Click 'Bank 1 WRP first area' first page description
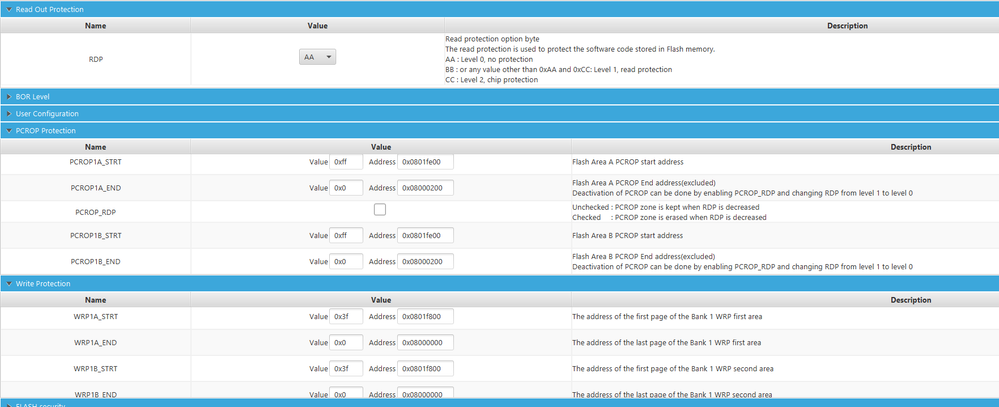This screenshot has width=999, height=407. [x=666, y=317]
